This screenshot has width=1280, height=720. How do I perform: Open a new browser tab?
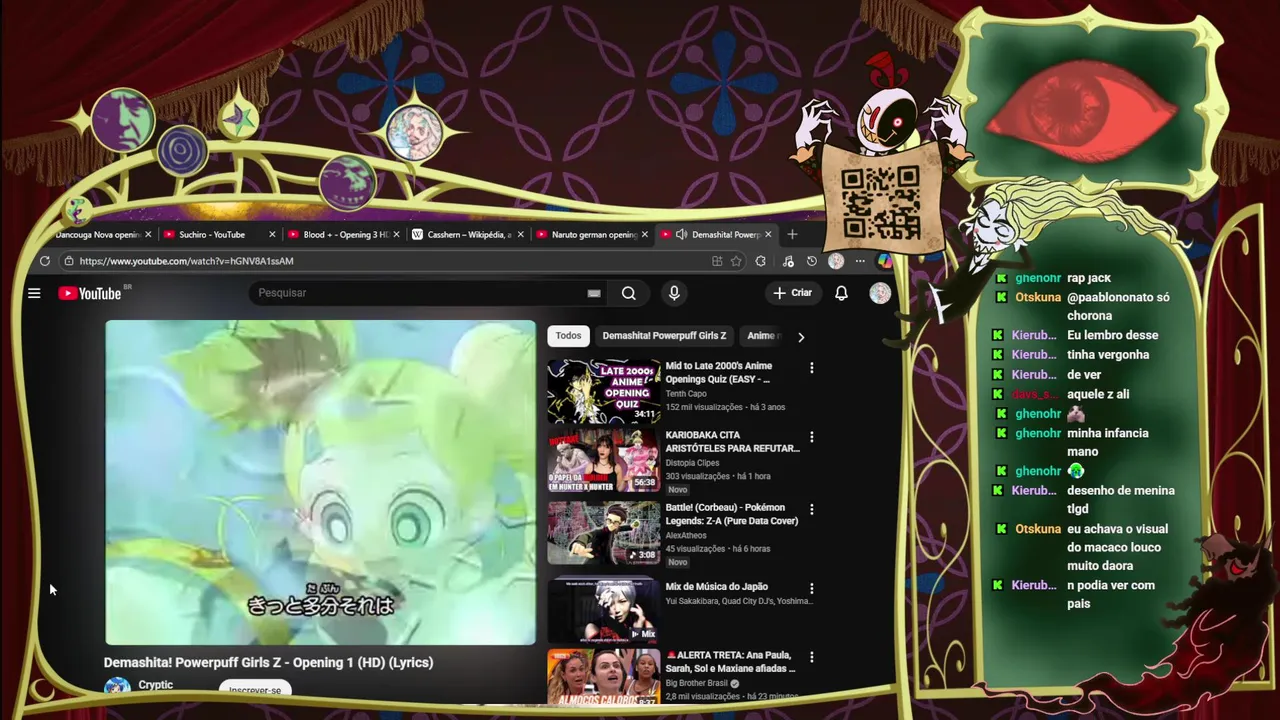pyautogui.click(x=792, y=234)
